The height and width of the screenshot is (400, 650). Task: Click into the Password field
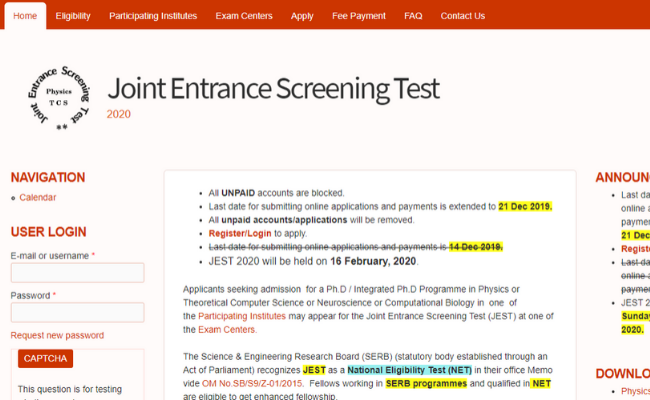[x=77, y=313]
